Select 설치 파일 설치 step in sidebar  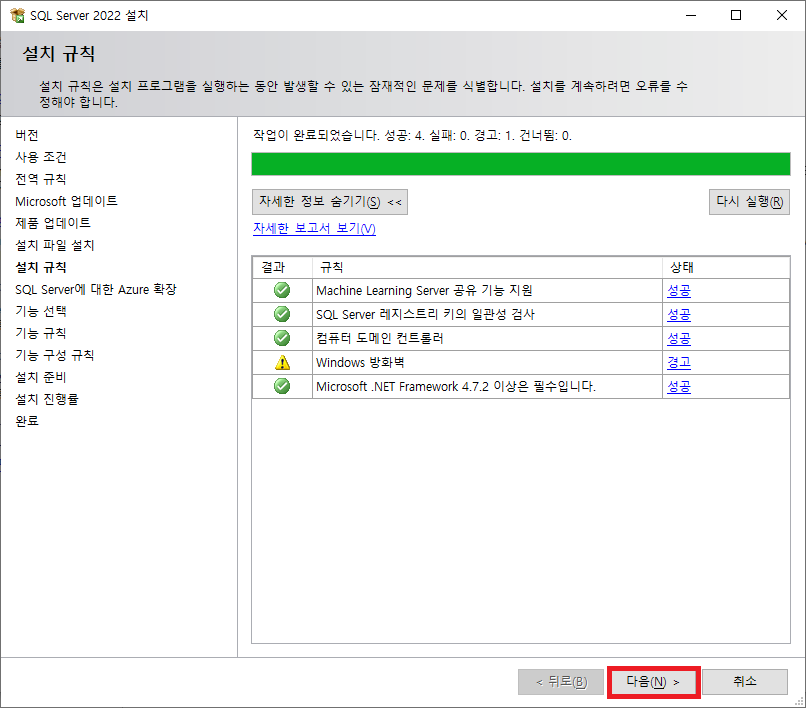tap(55, 245)
